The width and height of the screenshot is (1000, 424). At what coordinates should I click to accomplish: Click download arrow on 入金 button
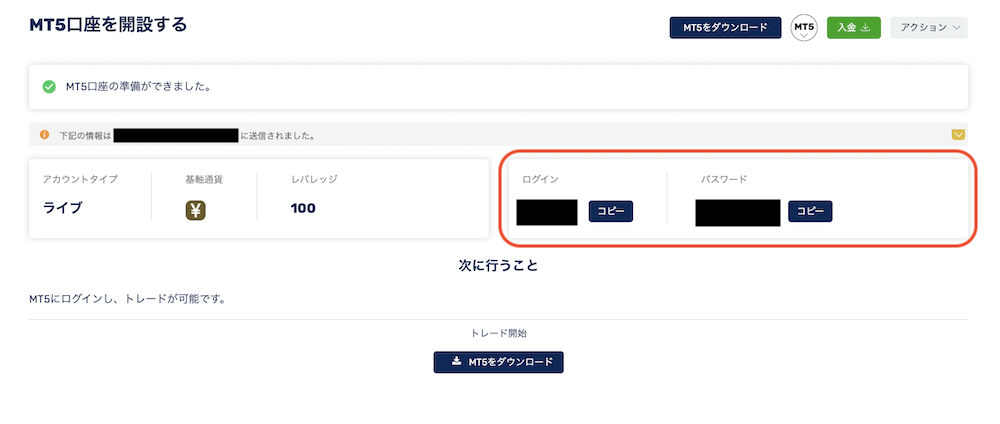865,27
